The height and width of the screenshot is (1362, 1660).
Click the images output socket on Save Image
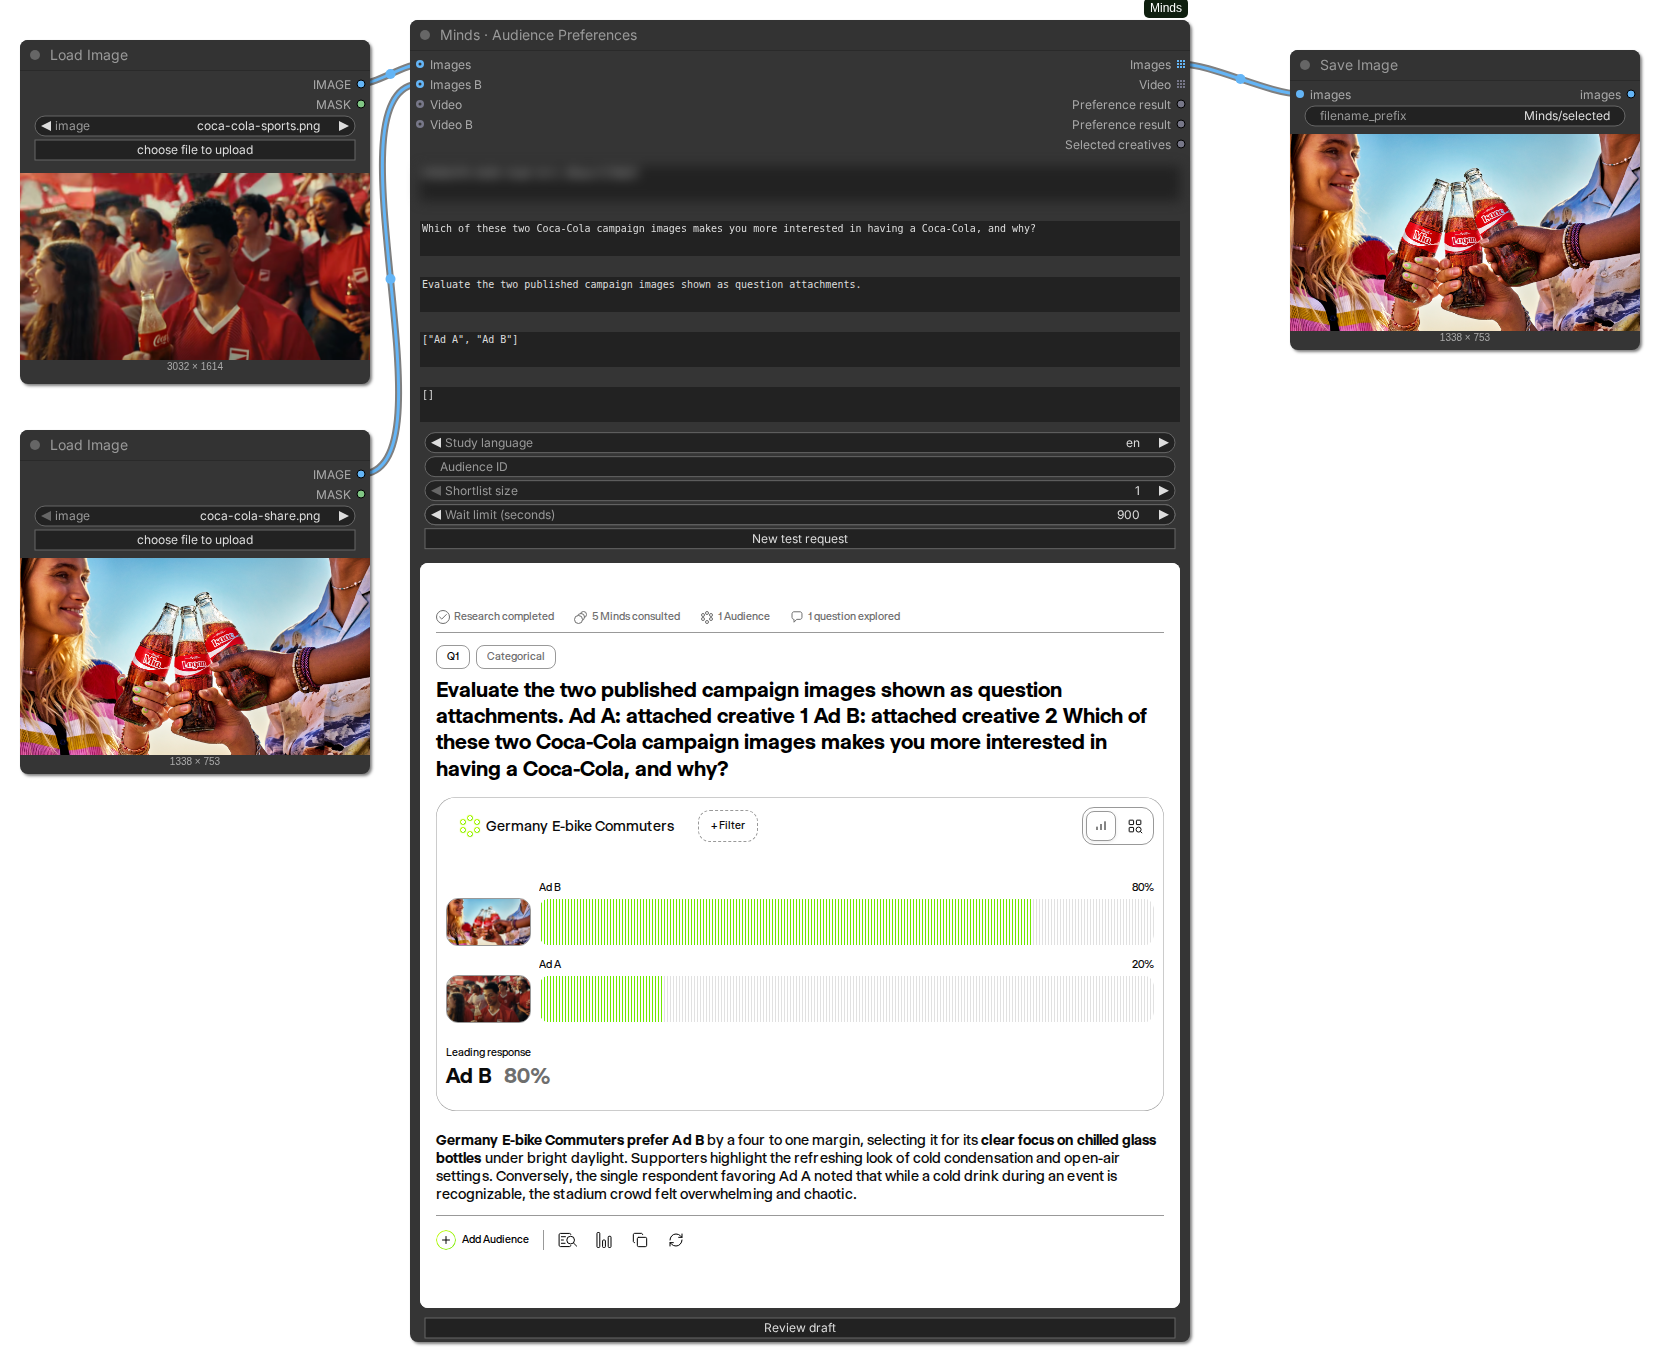coord(1631,94)
